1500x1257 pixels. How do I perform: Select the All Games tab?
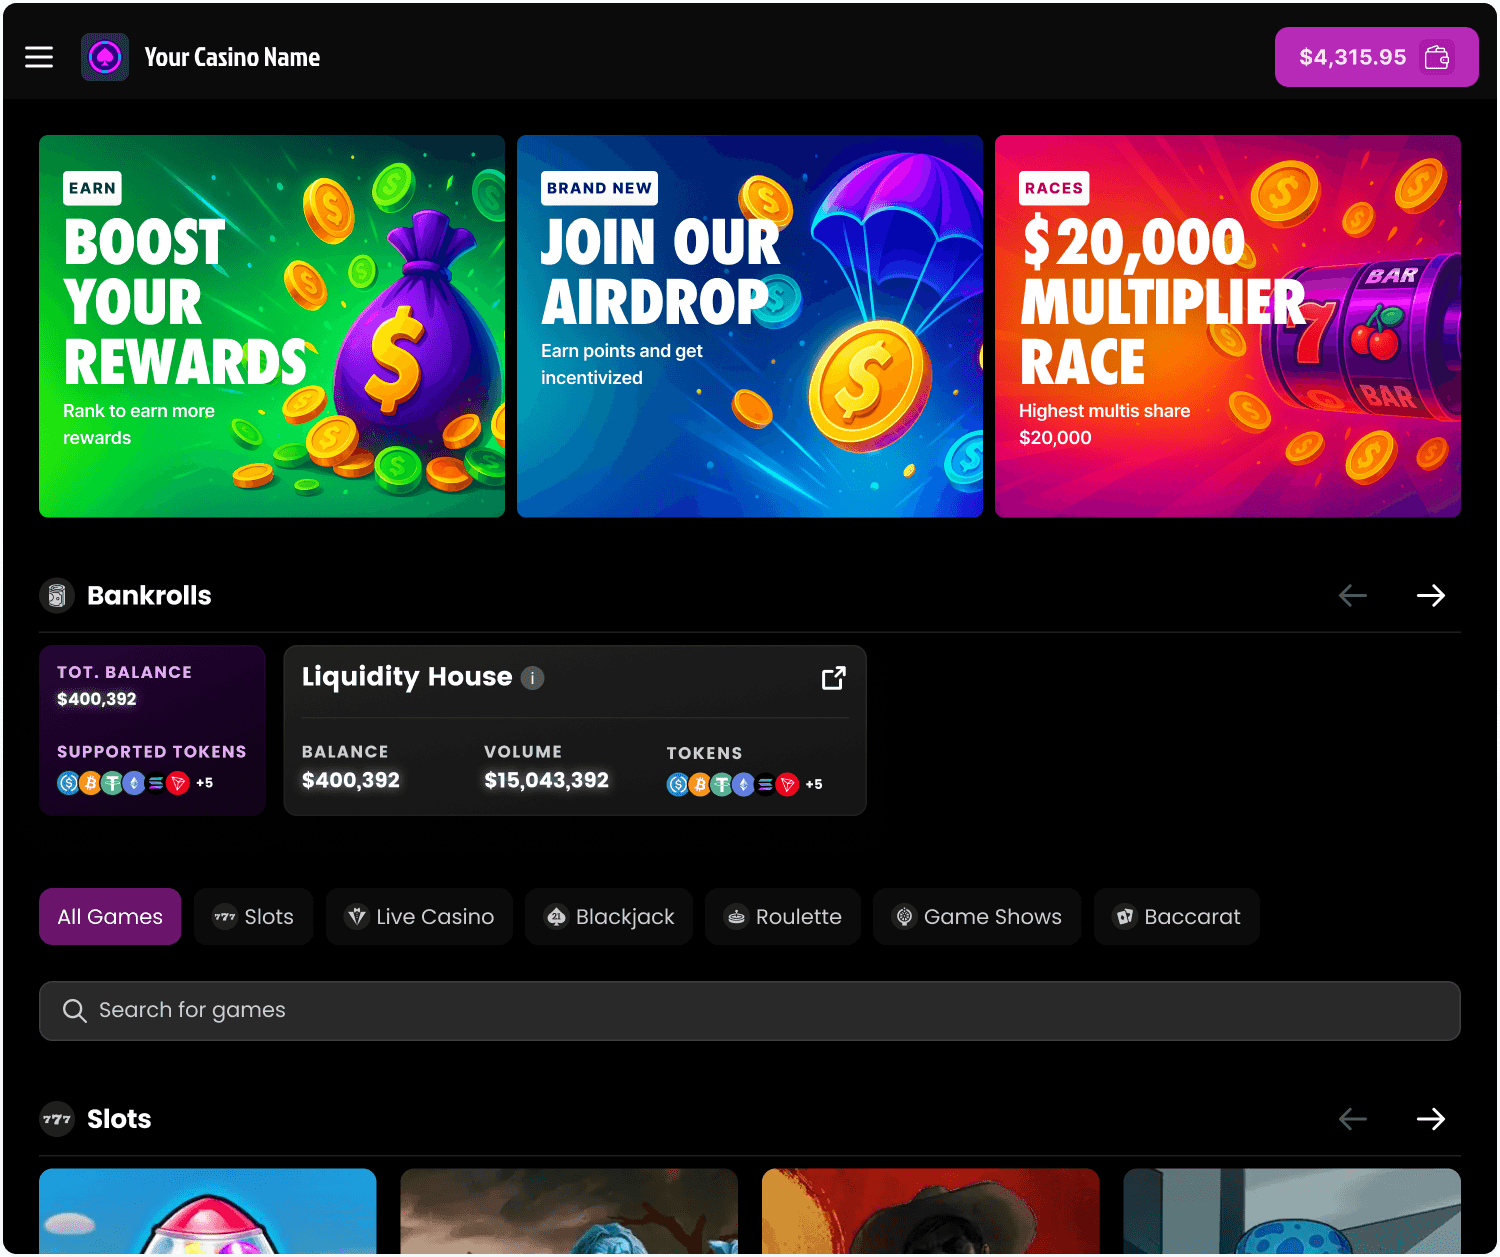[110, 917]
